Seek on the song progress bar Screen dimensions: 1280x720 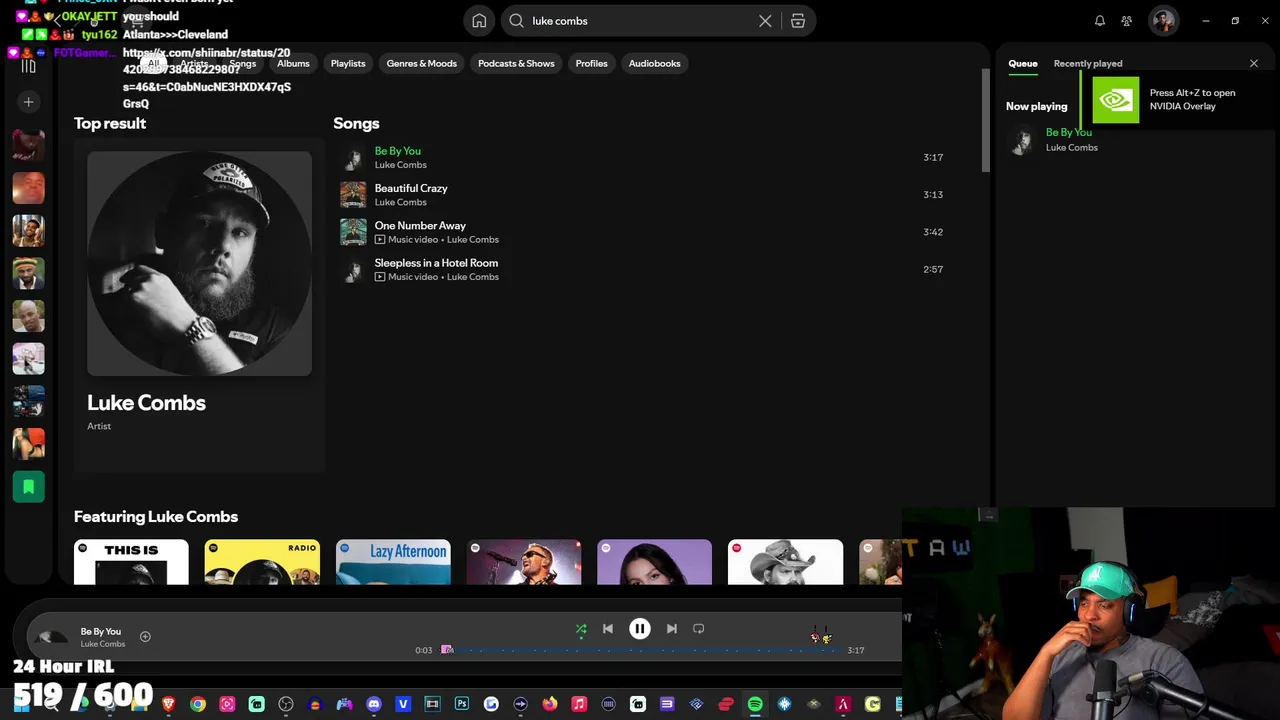pos(640,650)
